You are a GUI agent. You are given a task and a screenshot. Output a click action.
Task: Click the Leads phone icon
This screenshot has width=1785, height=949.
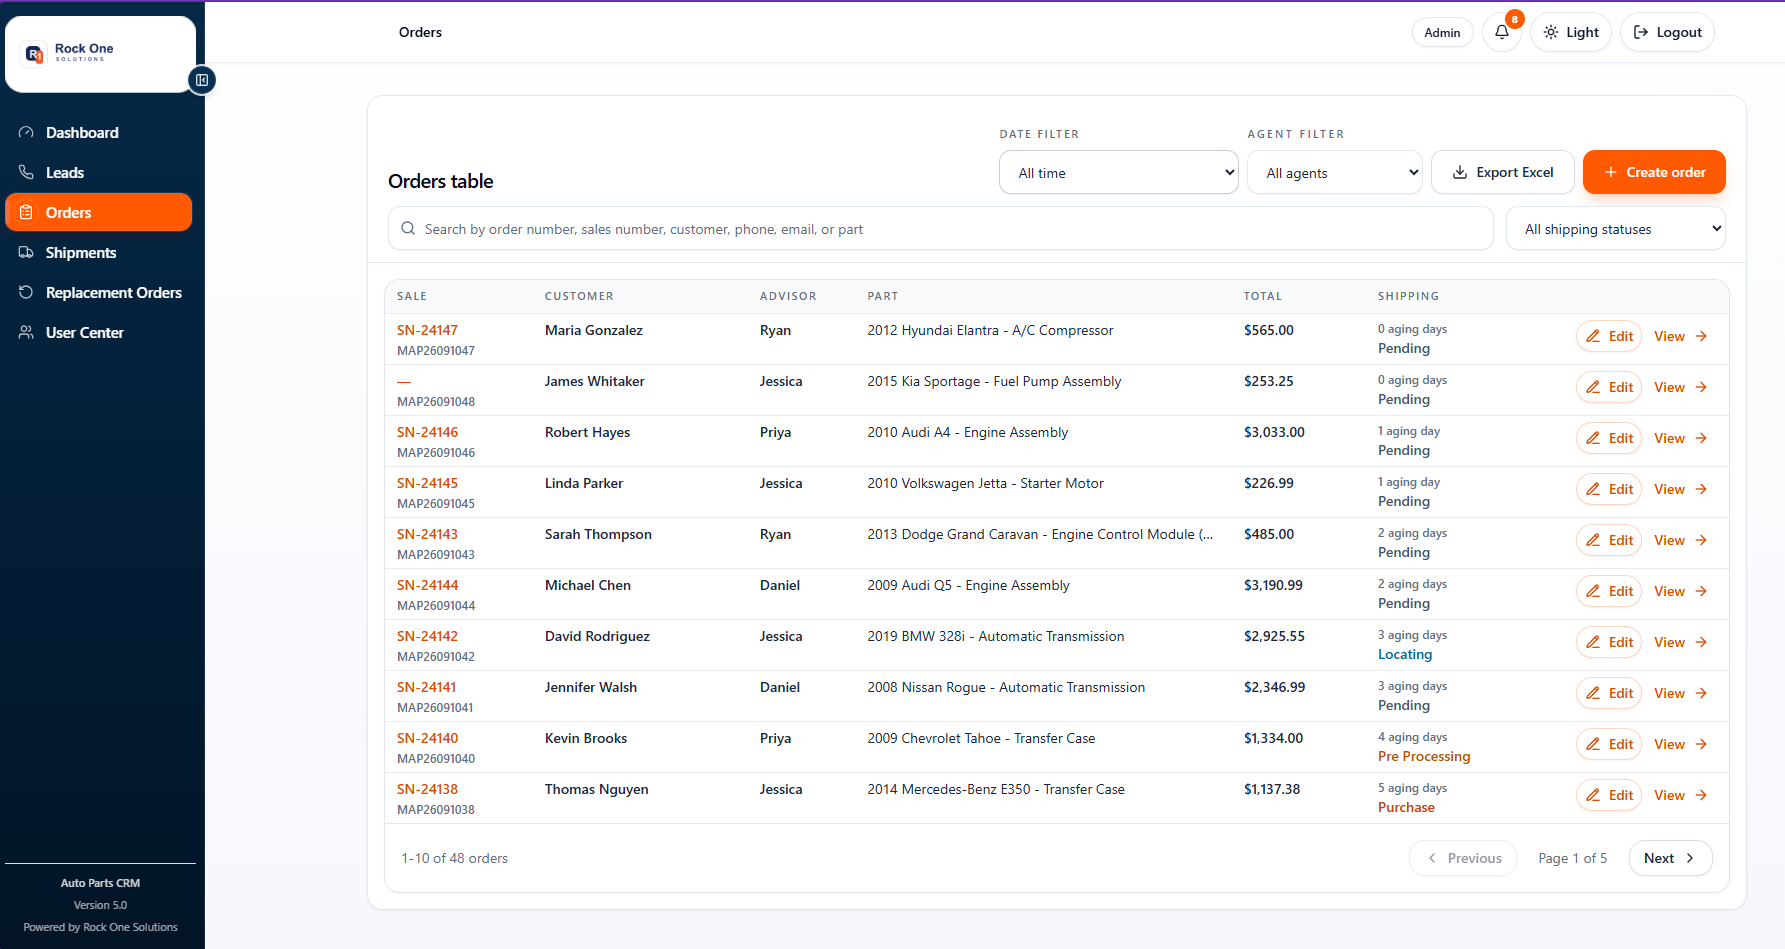[x=26, y=172]
